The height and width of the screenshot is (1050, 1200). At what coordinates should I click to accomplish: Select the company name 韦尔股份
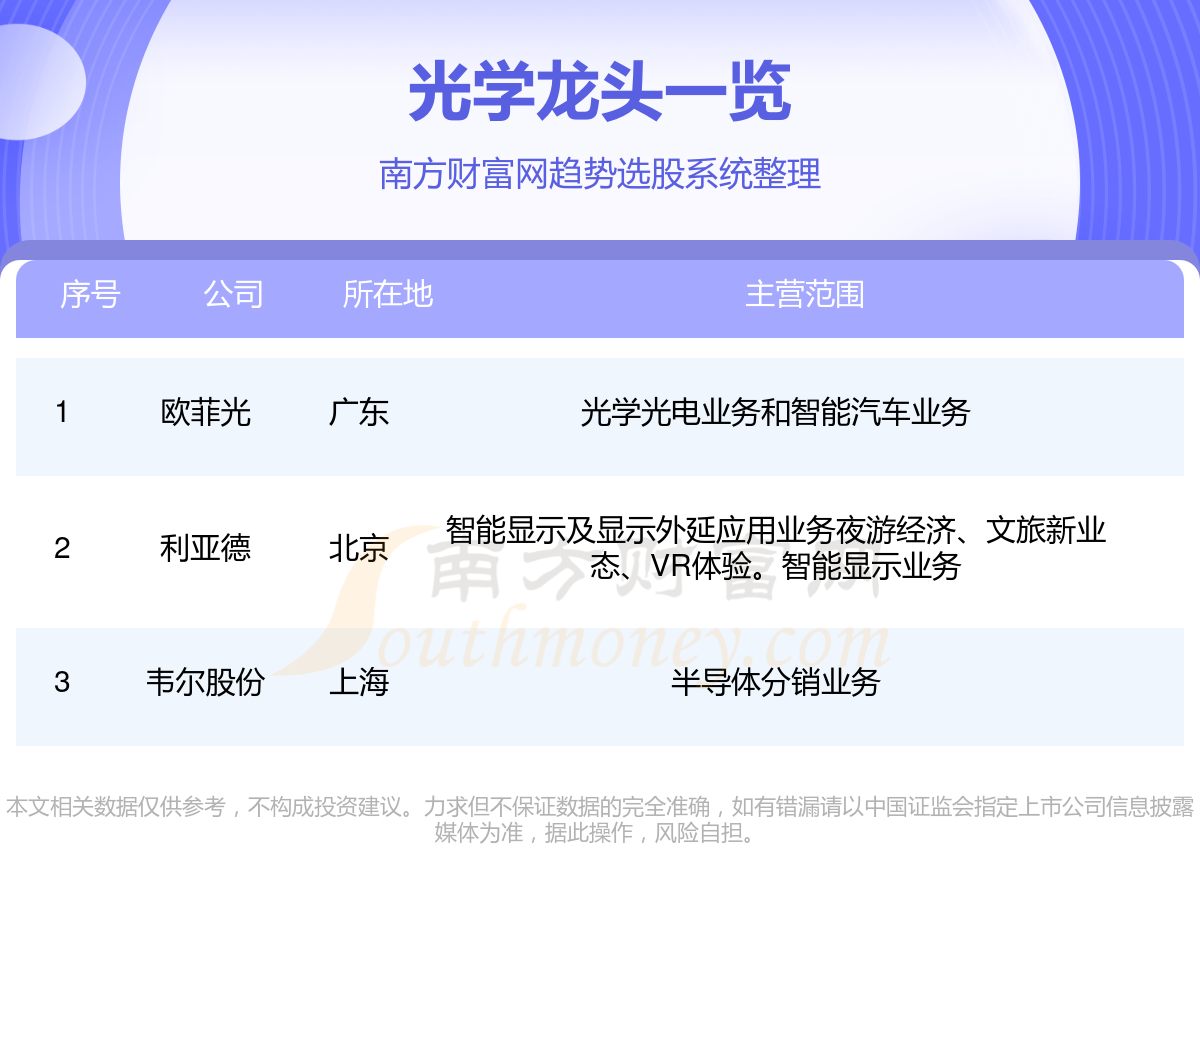tap(205, 682)
